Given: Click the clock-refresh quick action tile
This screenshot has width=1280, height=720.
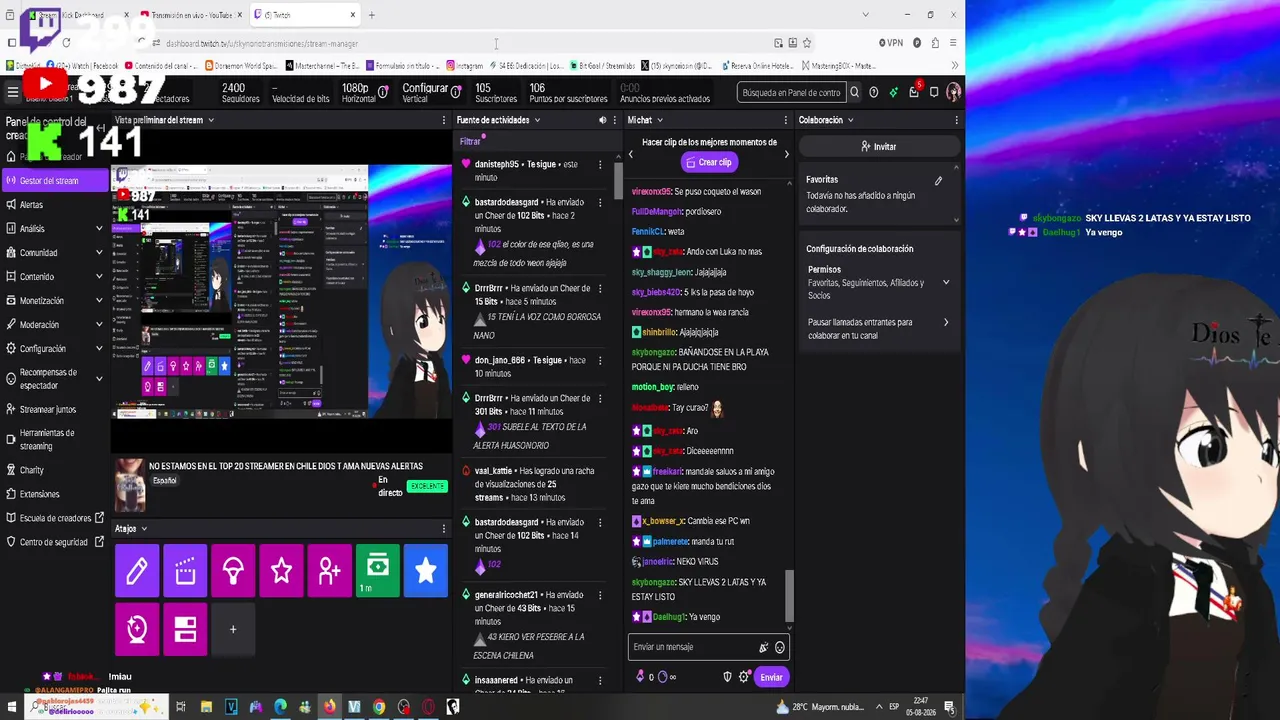Looking at the screenshot, I should (x=137, y=629).
